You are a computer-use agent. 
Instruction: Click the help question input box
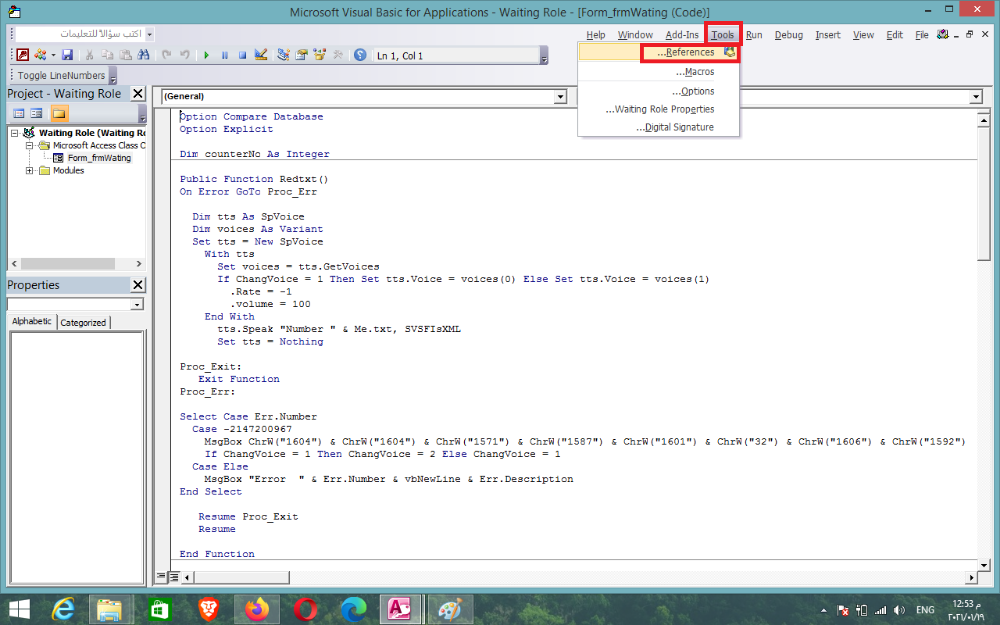(x=80, y=34)
